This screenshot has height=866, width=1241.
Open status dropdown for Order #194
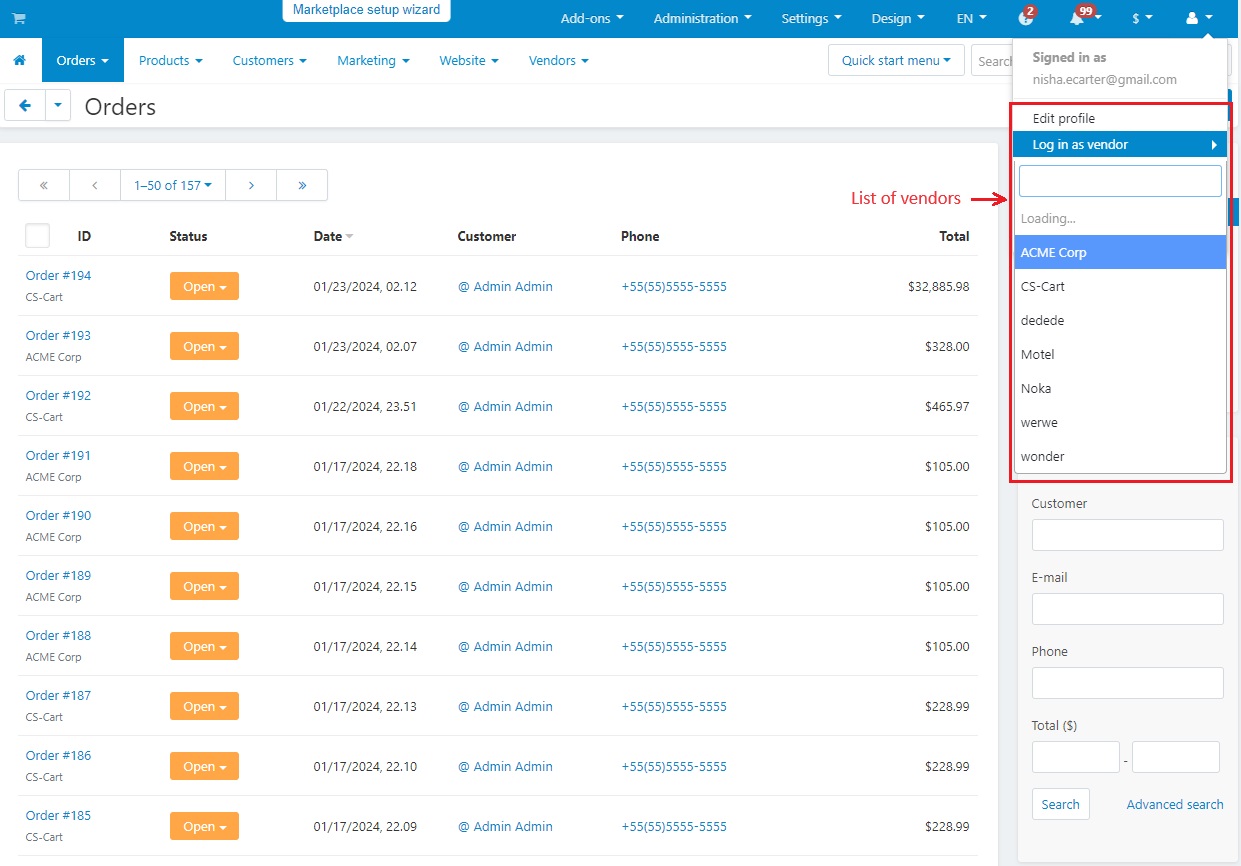204,287
